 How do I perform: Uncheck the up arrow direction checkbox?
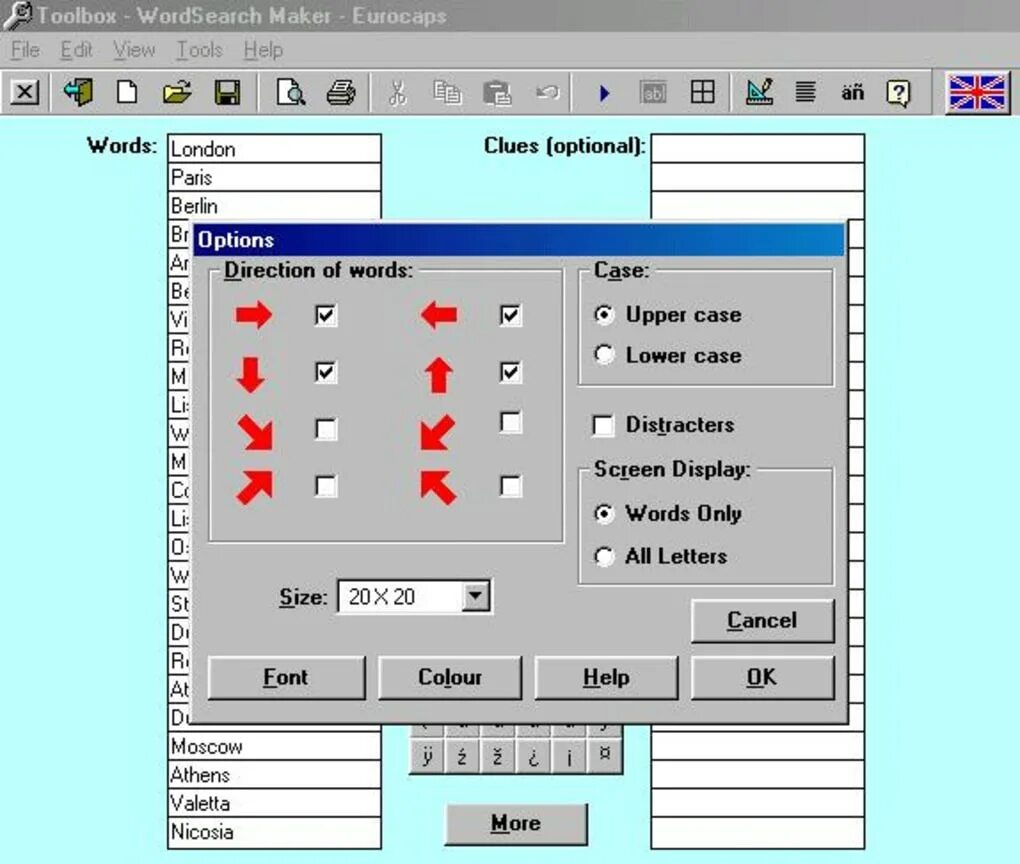[x=510, y=372]
